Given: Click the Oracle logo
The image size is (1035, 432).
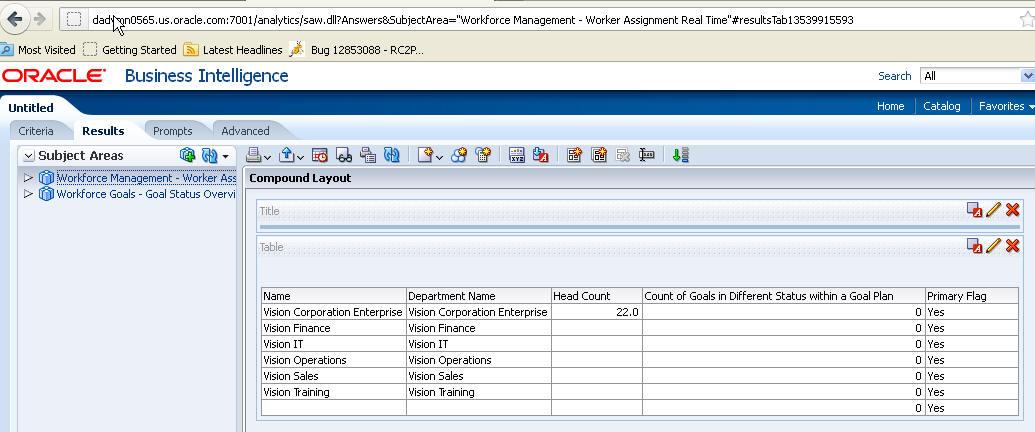Looking at the screenshot, I should (x=53, y=76).
